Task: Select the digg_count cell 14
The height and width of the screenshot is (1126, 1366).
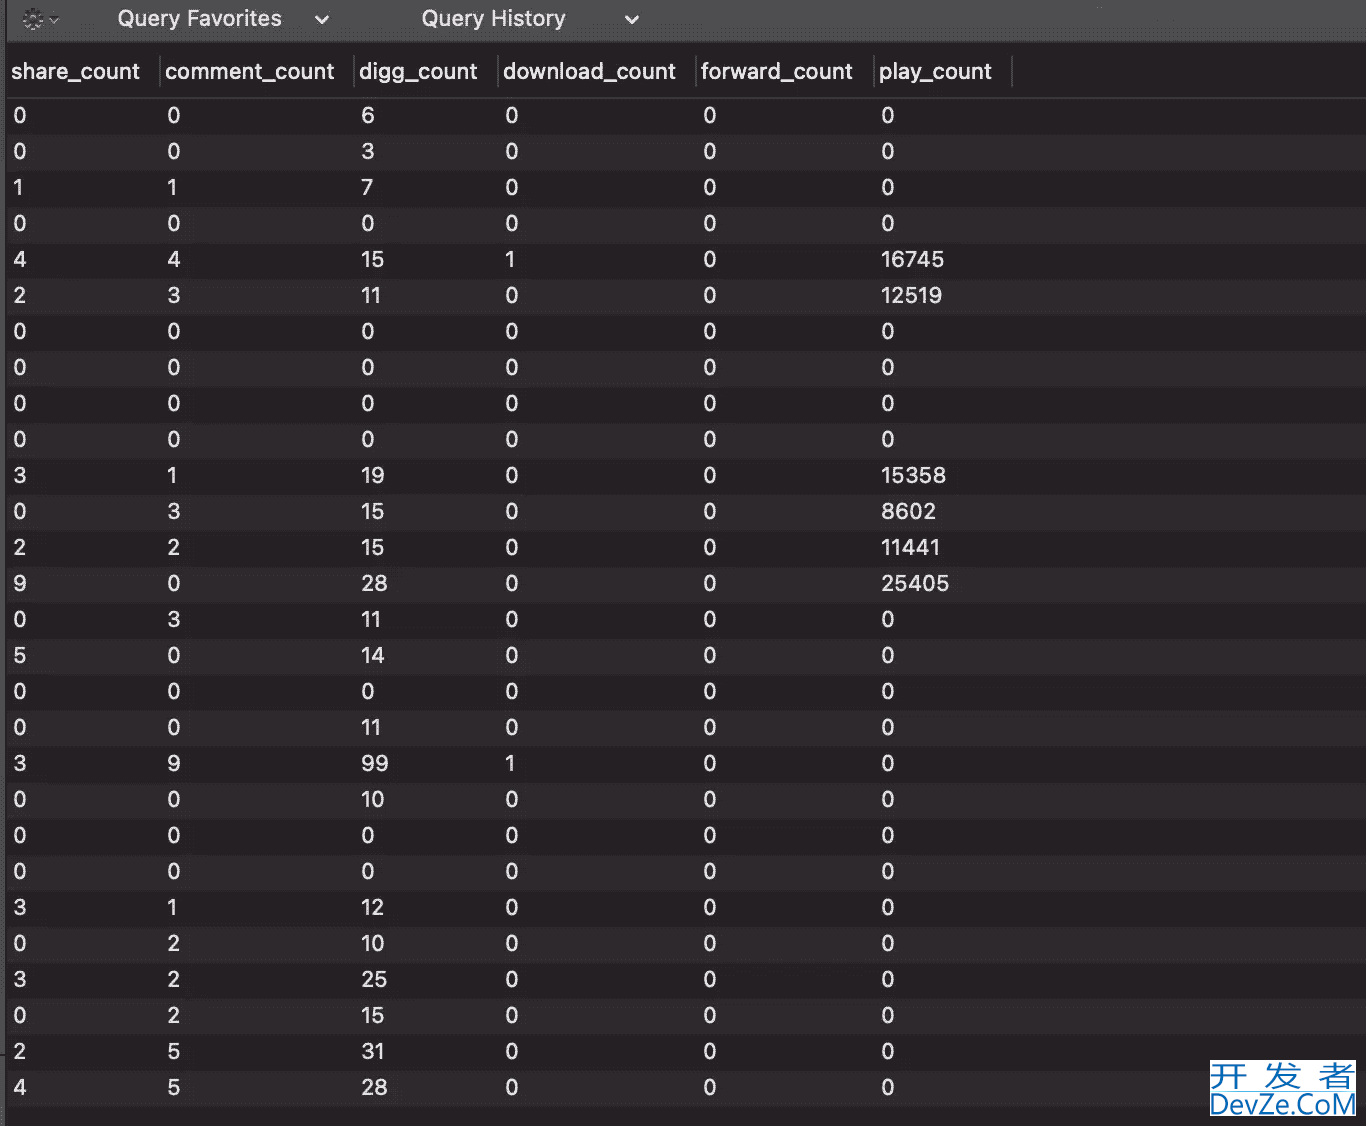Action: coord(373,656)
